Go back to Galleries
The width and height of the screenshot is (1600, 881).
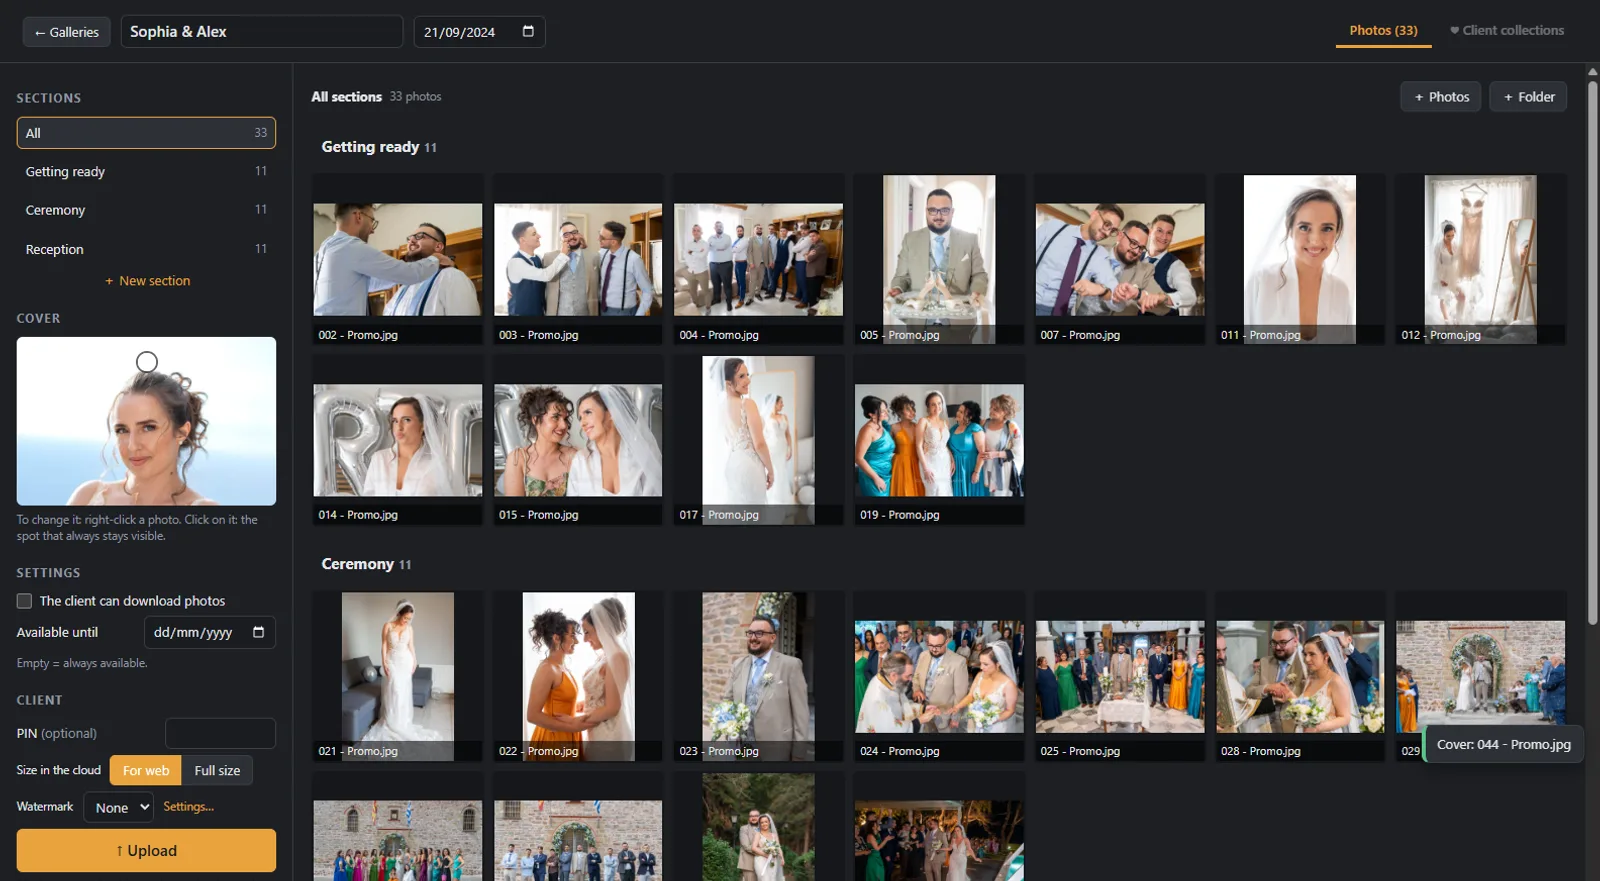[x=67, y=31]
